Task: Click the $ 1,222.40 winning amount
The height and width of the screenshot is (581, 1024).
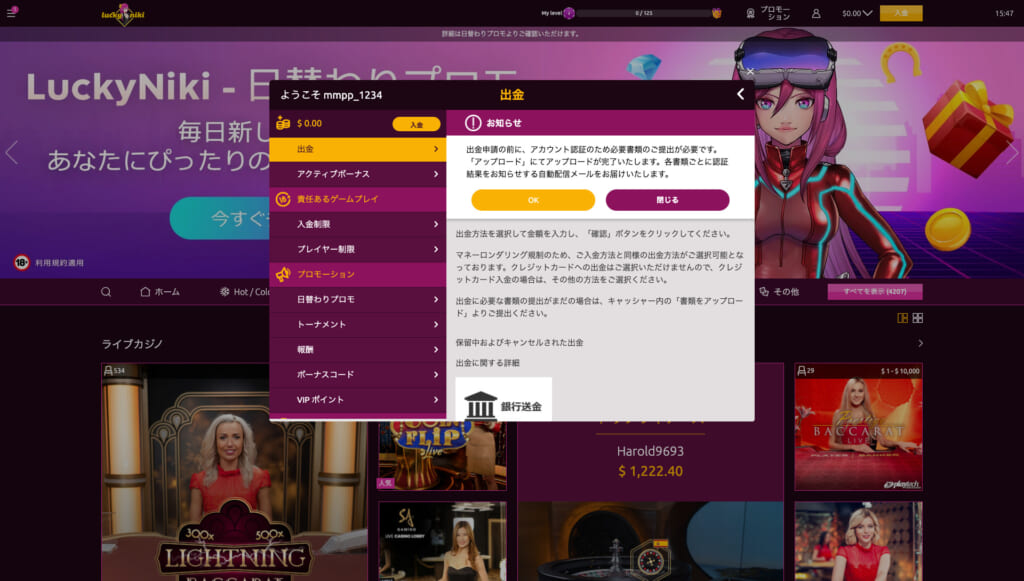Action: point(650,471)
